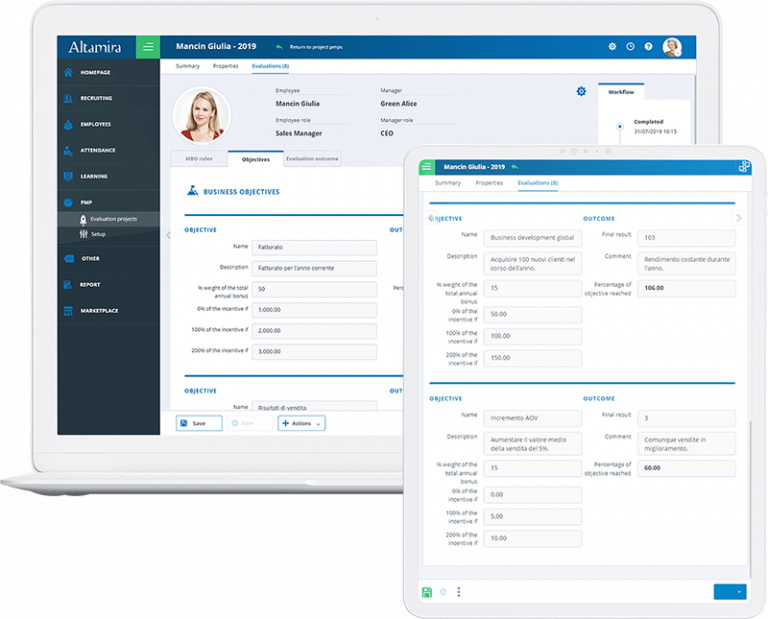Click the left chevron arrow on the tablet
The height and width of the screenshot is (619, 768).
pyautogui.click(x=431, y=217)
